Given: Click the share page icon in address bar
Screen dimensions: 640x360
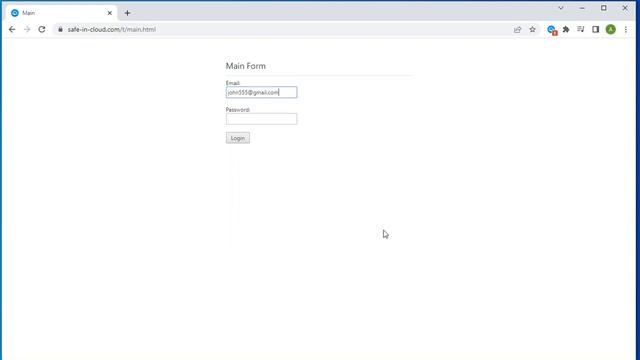Looking at the screenshot, I should 518,29.
